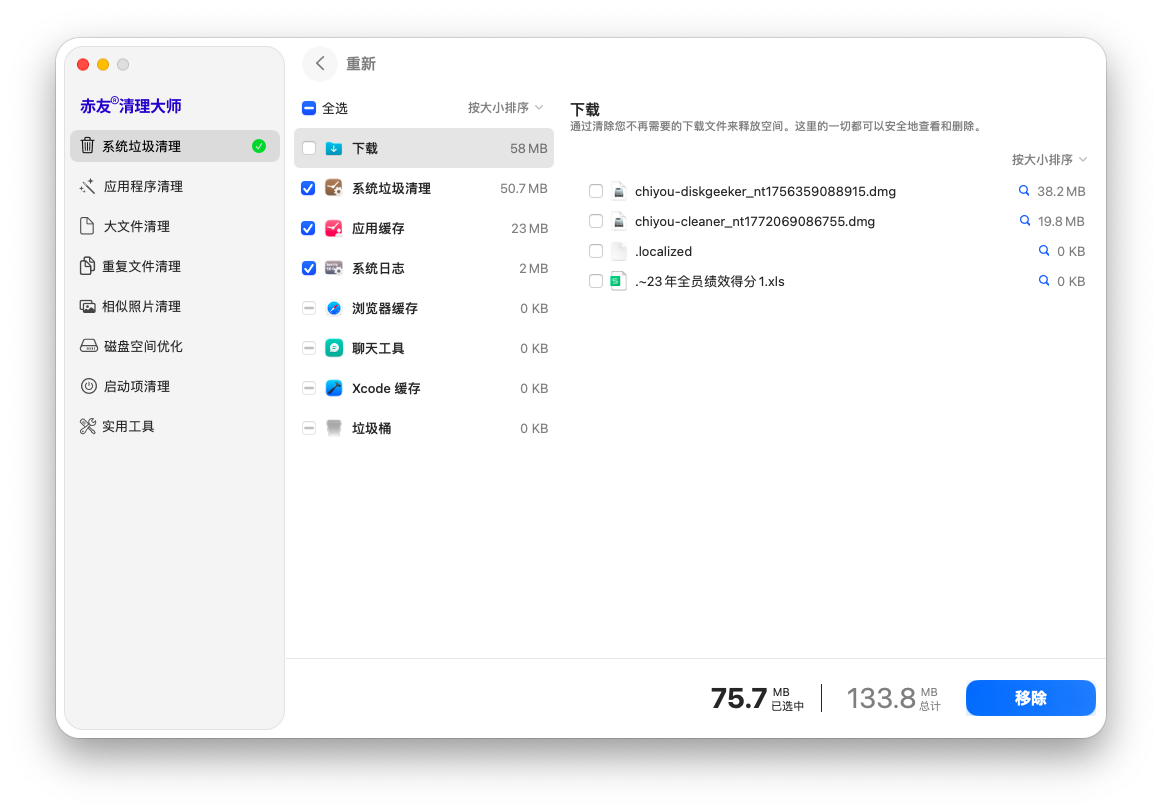Open the right panel 按大小排序 dropdown
This screenshot has height=812, width=1162.
click(1051, 158)
